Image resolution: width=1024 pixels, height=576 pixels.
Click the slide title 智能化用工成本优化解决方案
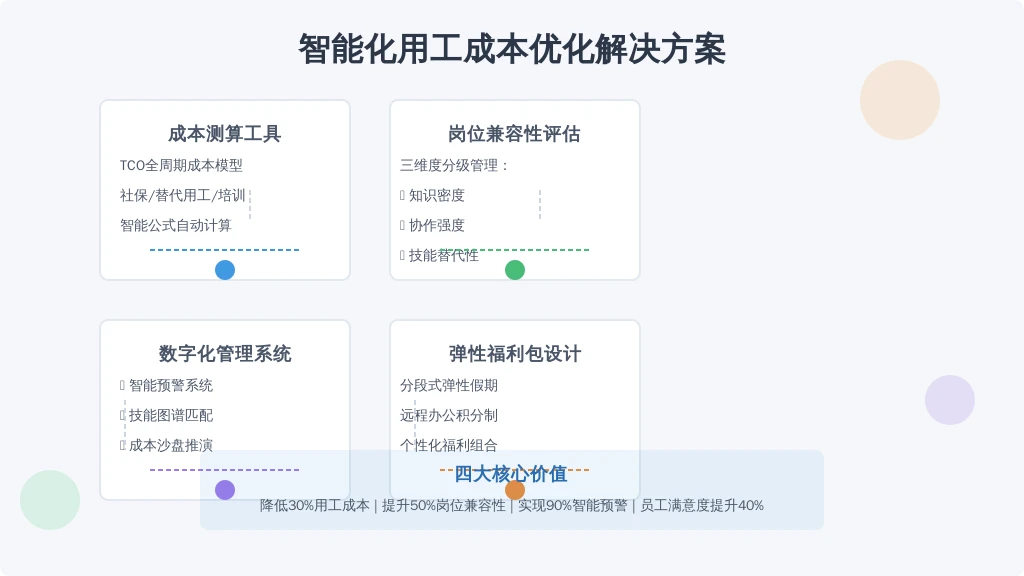[513, 45]
